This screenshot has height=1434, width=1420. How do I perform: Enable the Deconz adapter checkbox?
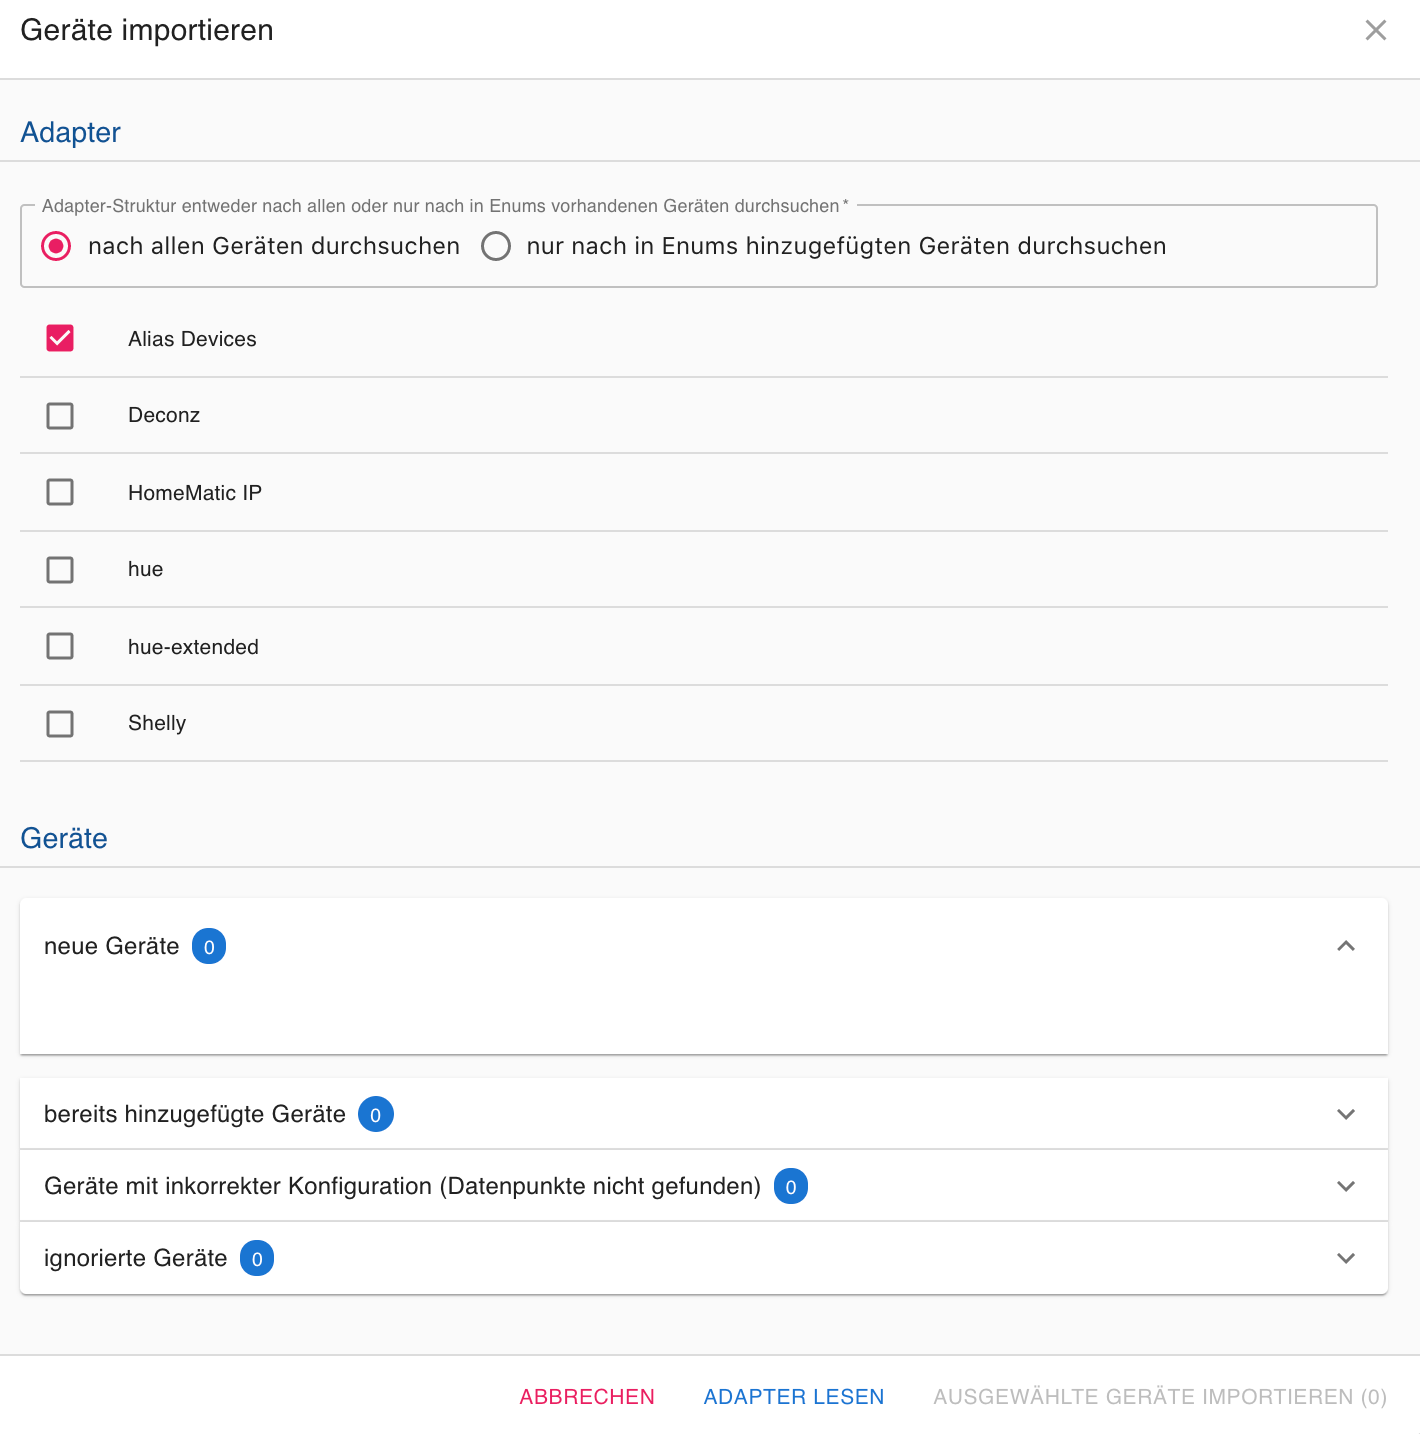tap(60, 415)
